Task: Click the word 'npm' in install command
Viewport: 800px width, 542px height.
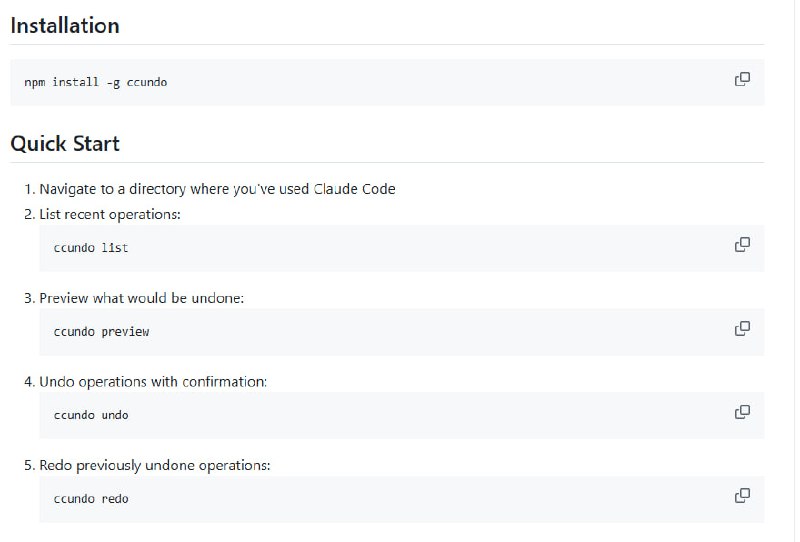Action: click(34, 82)
